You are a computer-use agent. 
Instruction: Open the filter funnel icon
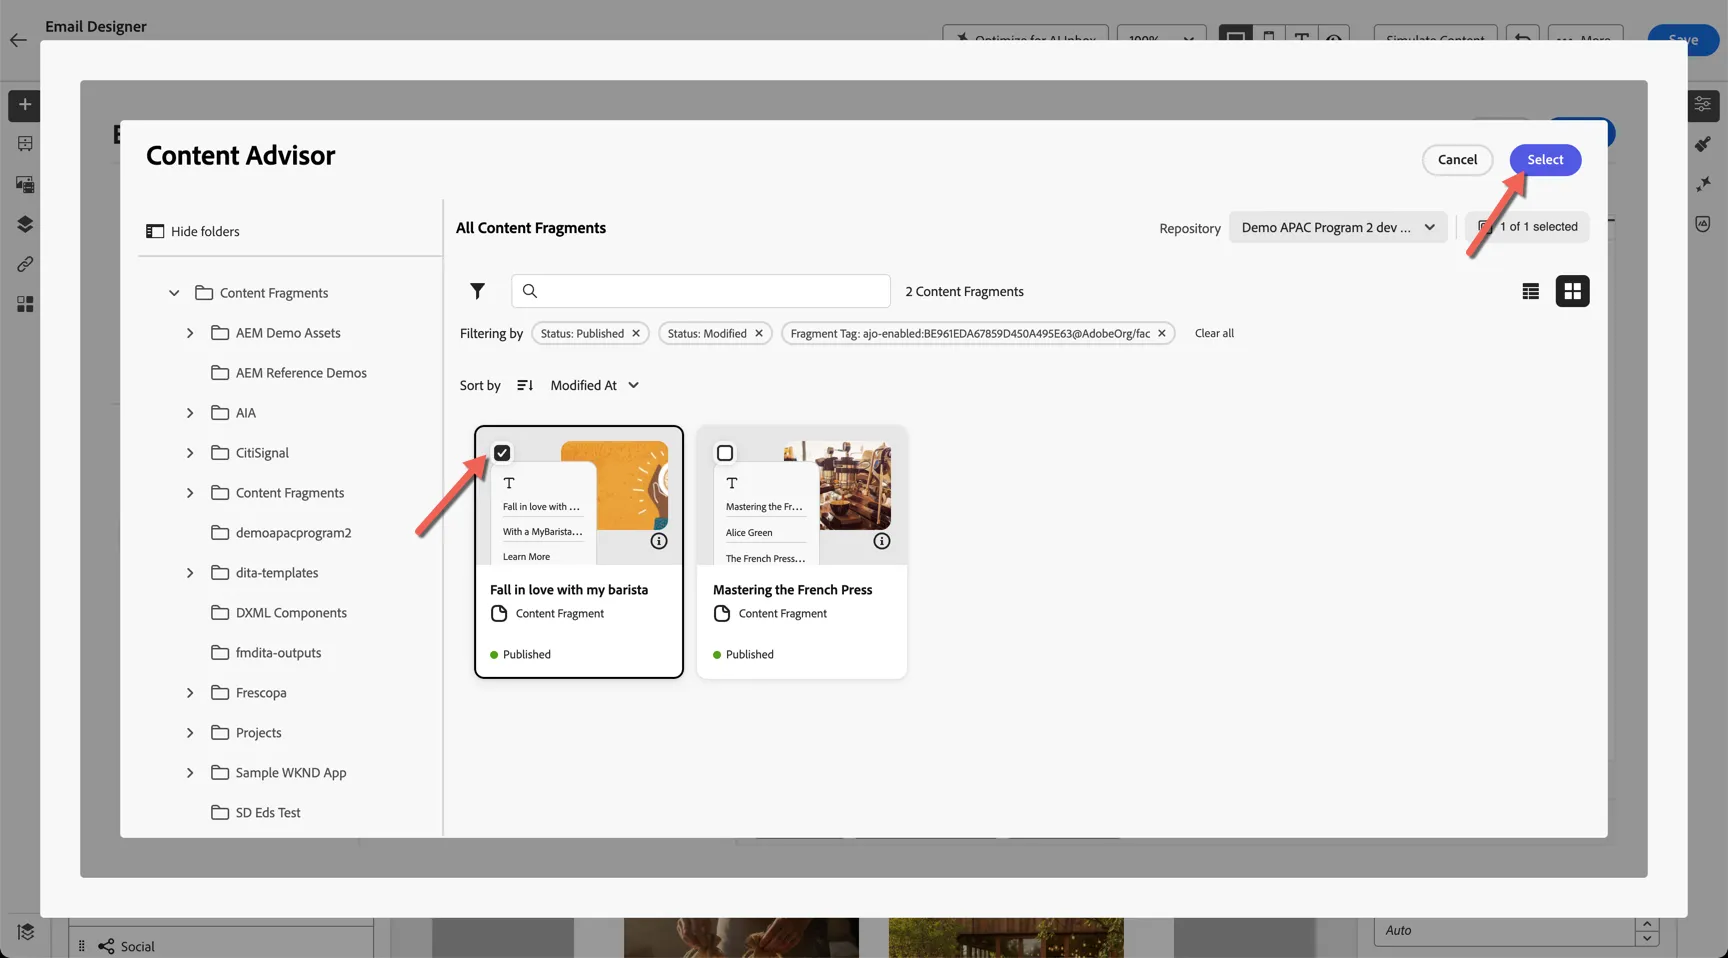point(477,291)
